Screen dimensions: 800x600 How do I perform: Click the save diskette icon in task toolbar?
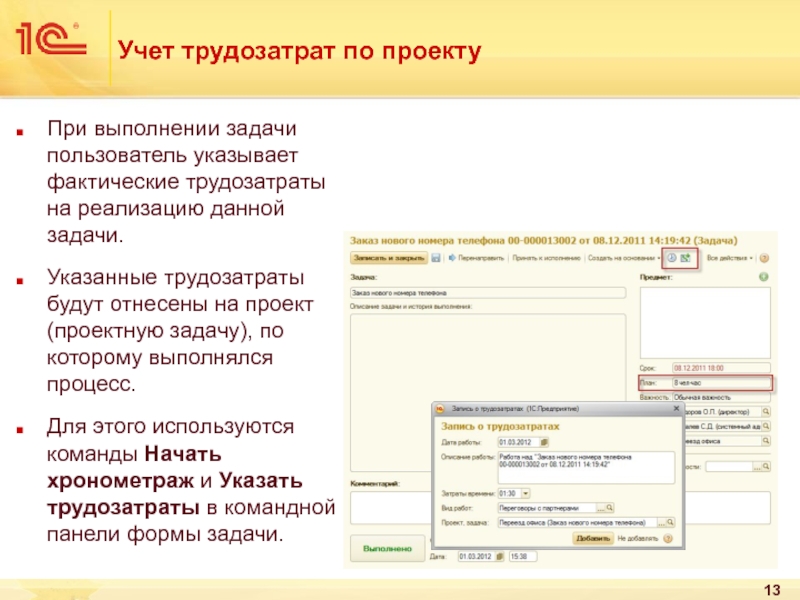[x=436, y=258]
